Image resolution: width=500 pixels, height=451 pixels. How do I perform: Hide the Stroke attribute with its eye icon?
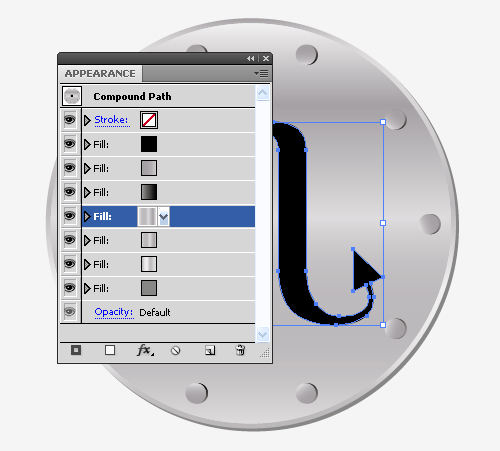click(70, 120)
